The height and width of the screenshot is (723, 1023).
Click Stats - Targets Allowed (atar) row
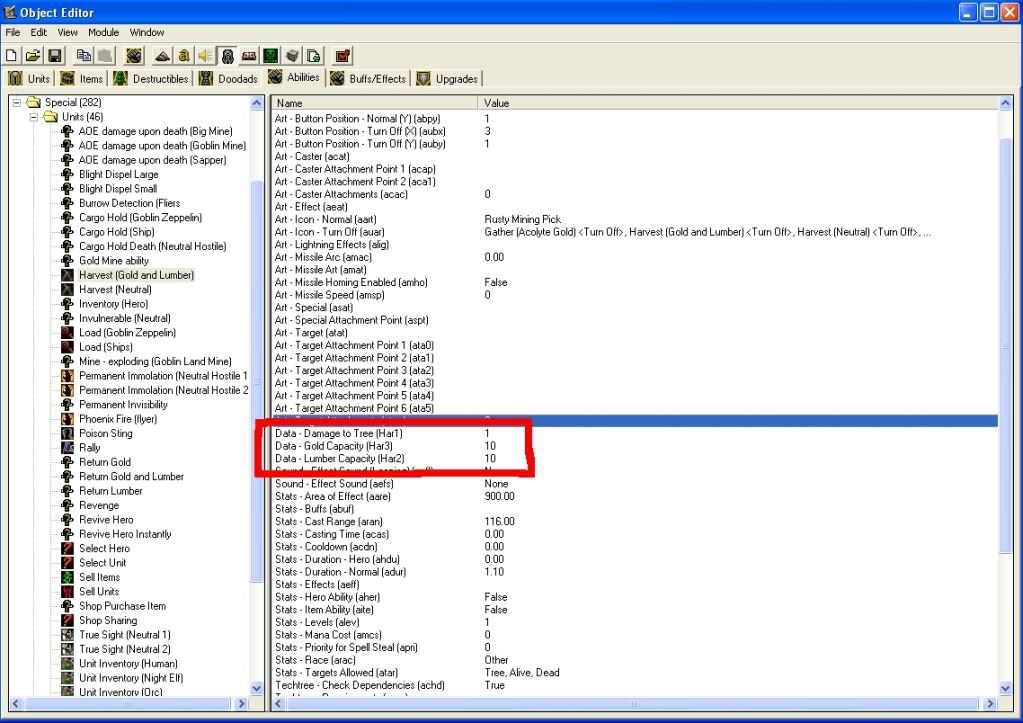[x=635, y=672]
